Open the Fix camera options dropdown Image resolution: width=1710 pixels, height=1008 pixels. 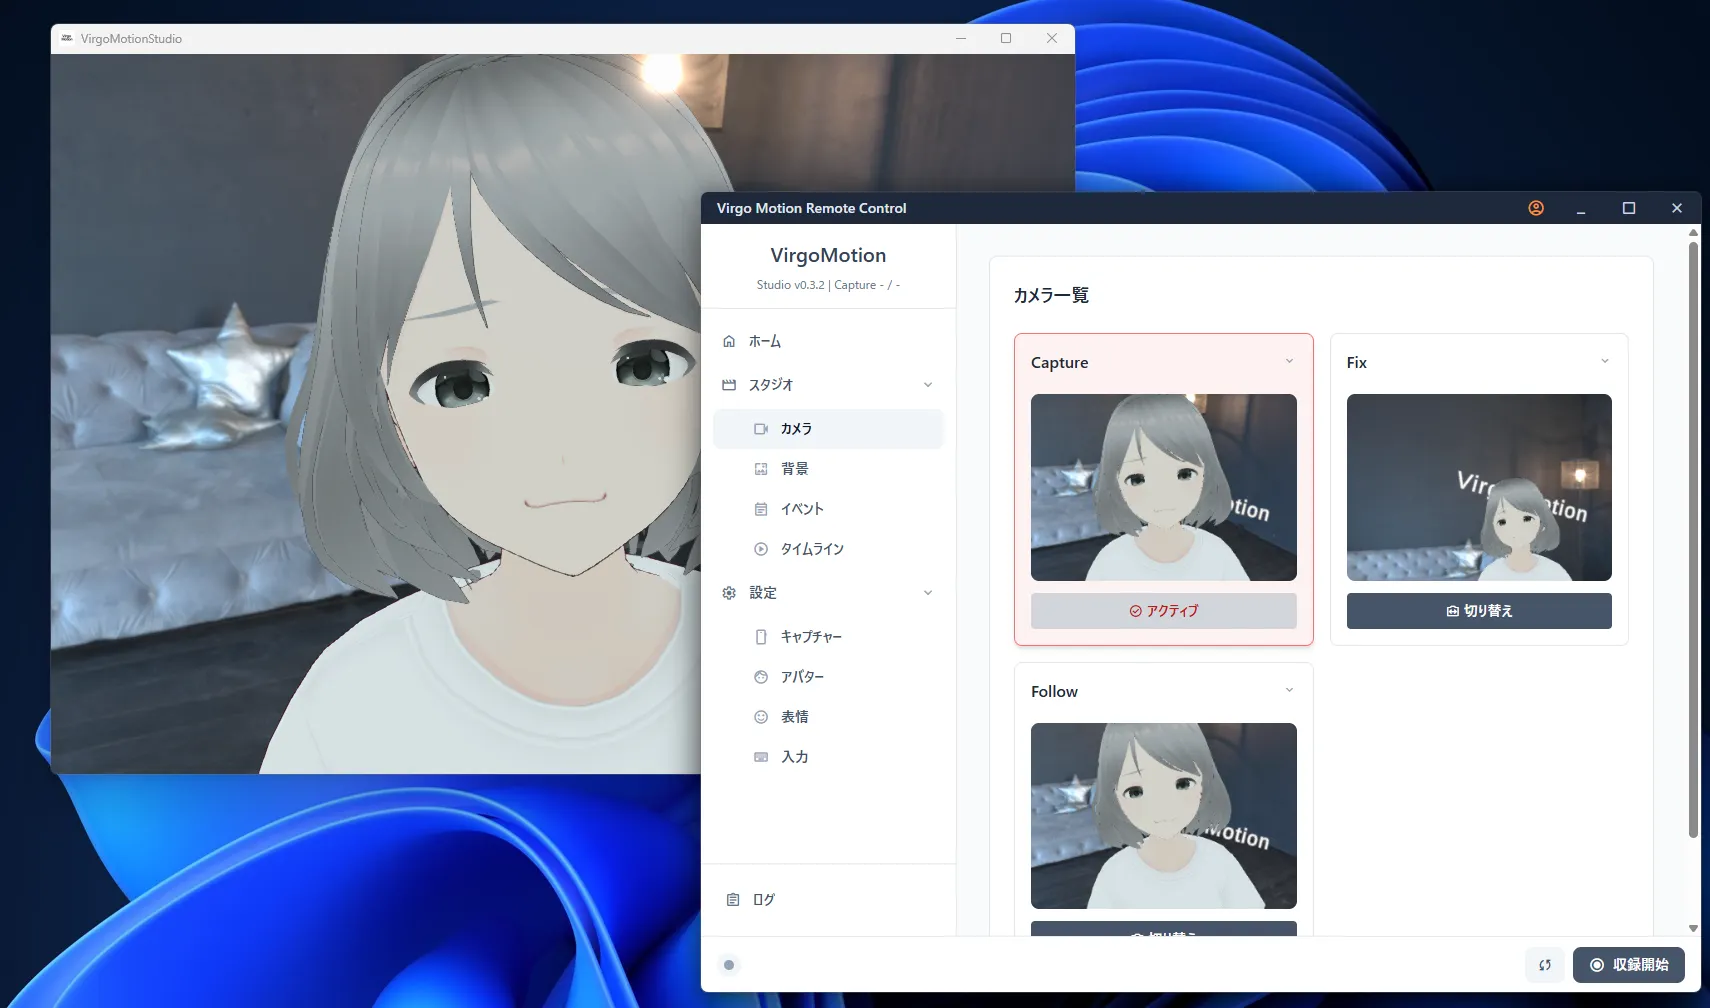[1604, 360]
